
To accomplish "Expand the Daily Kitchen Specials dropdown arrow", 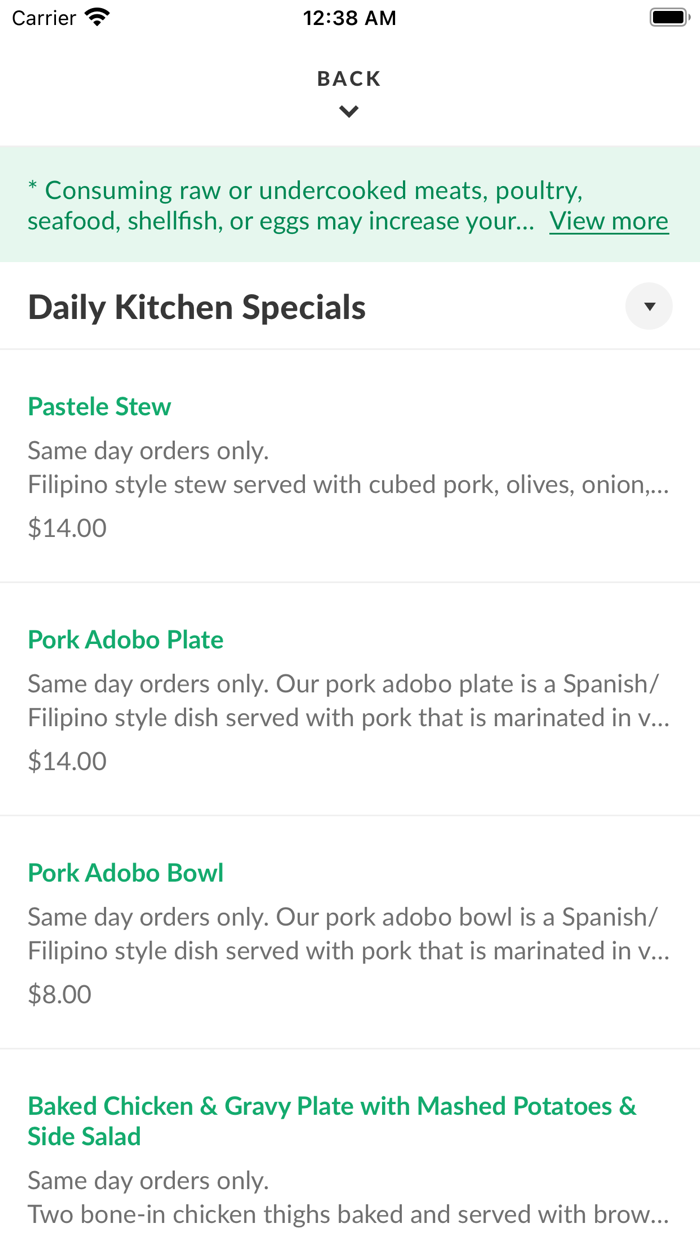I will [x=649, y=306].
